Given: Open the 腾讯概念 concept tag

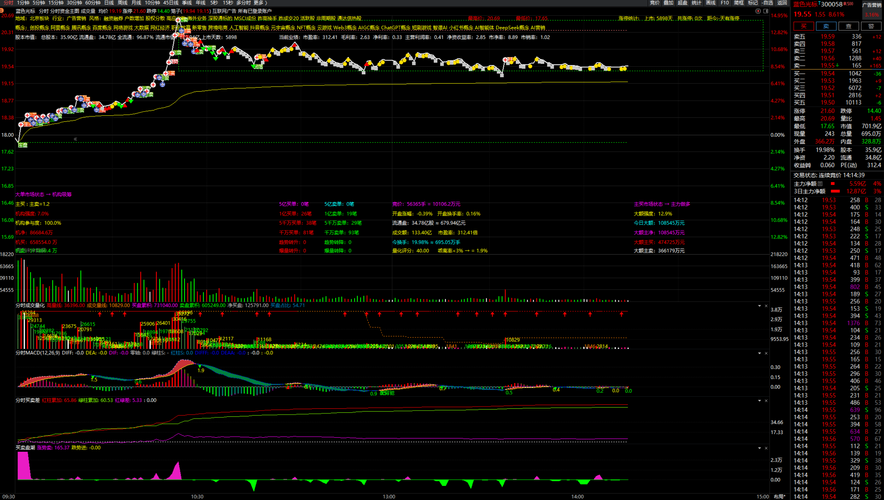Looking at the screenshot, I should 82,27.
